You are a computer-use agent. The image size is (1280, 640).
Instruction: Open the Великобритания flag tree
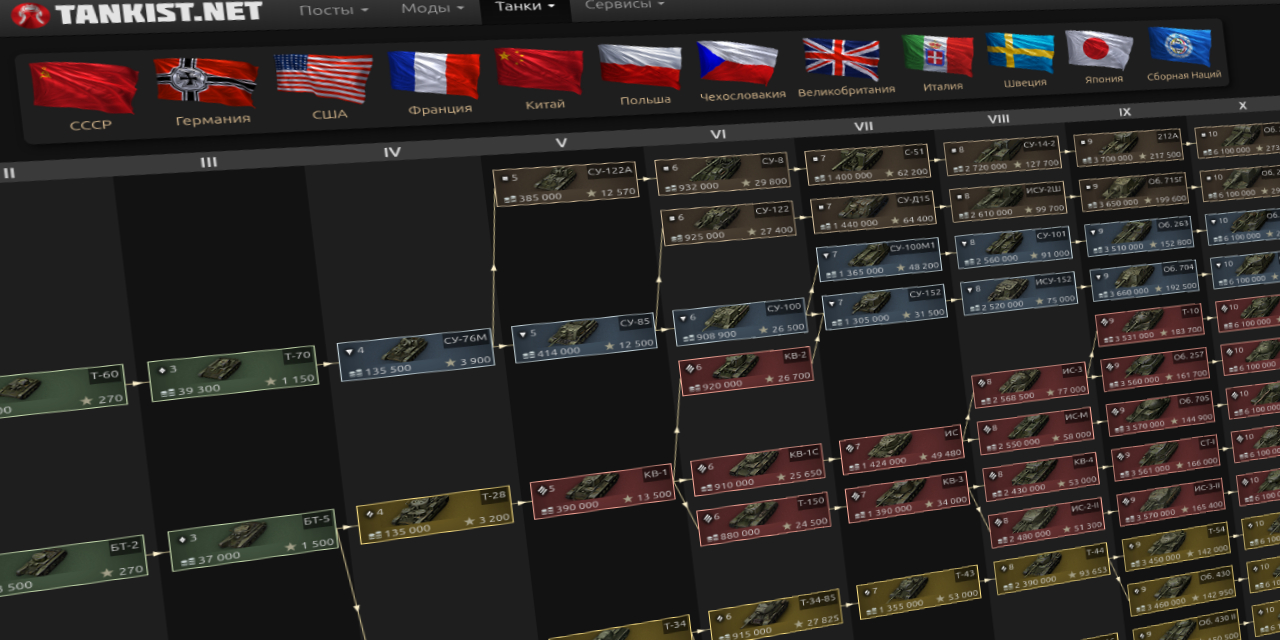click(841, 59)
